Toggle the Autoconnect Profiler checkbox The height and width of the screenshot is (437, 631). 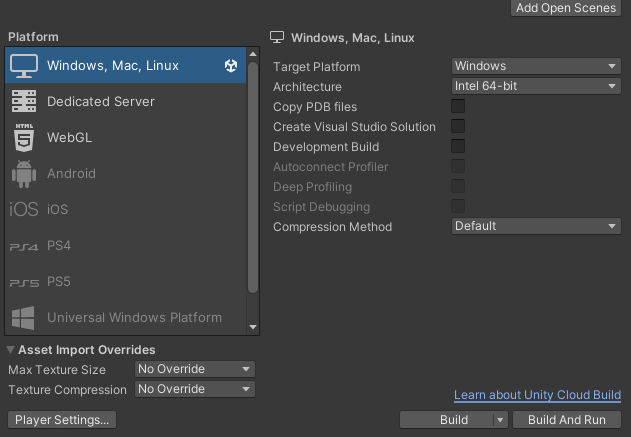(x=458, y=166)
